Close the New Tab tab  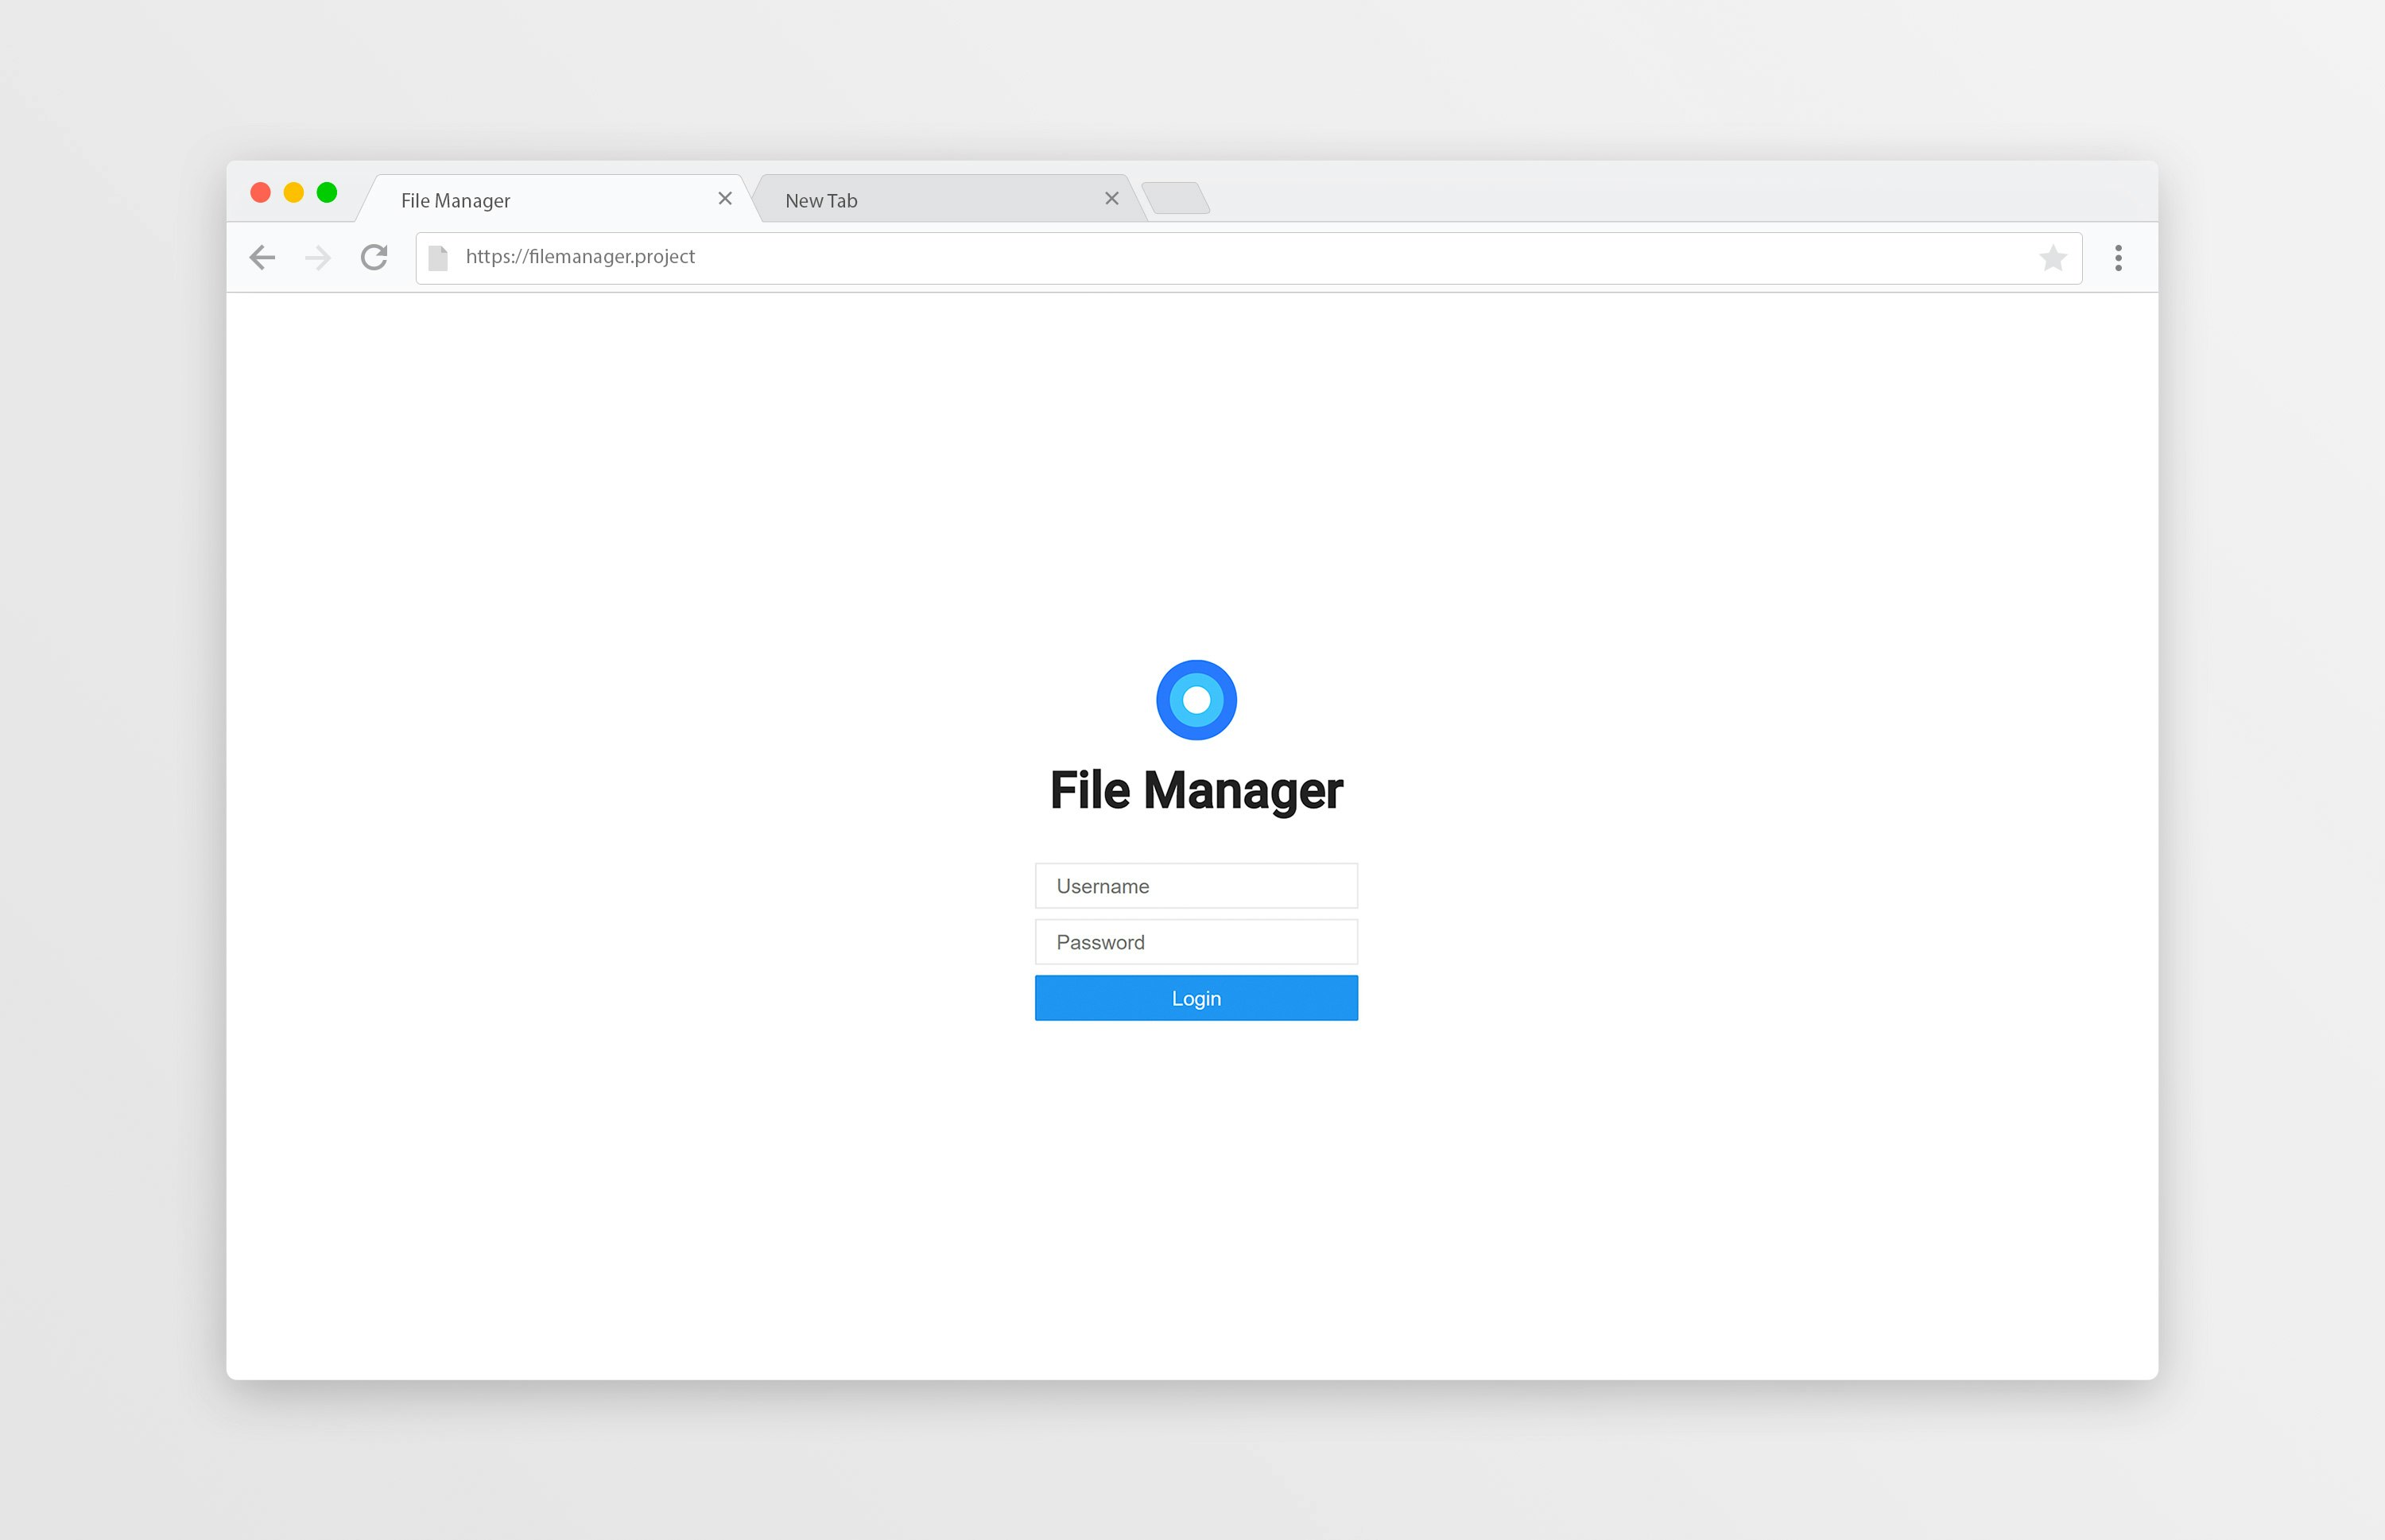coord(1112,198)
